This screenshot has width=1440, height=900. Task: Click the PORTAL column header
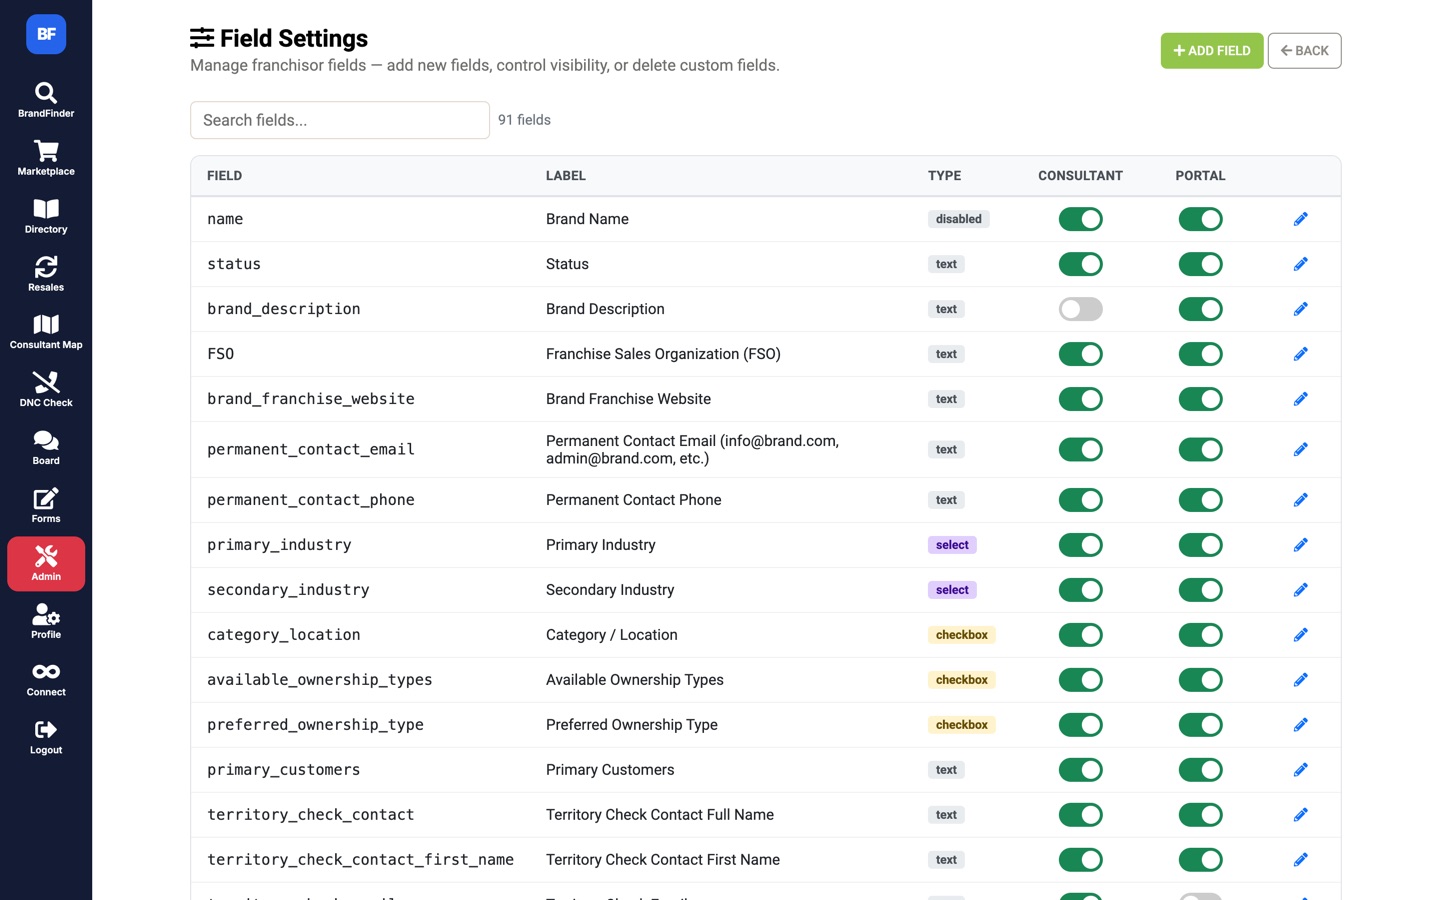point(1200,176)
